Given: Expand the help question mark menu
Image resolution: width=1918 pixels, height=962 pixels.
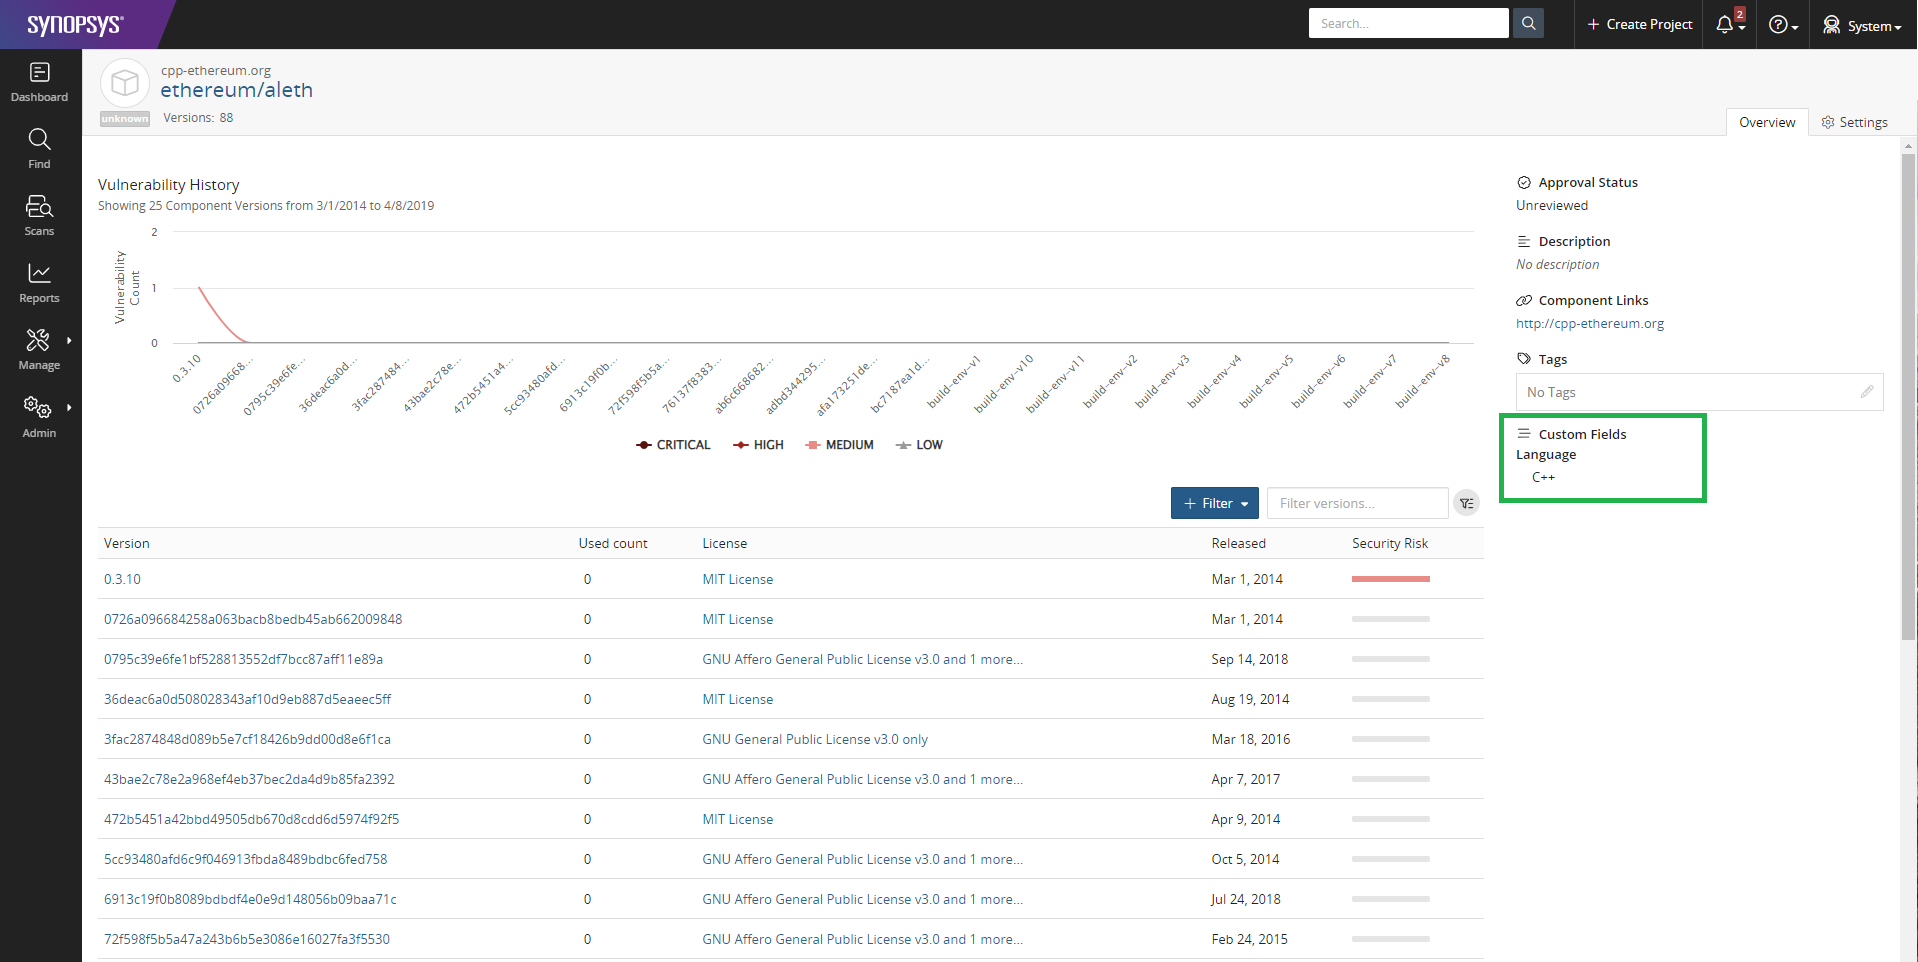Looking at the screenshot, I should pyautogui.click(x=1782, y=25).
